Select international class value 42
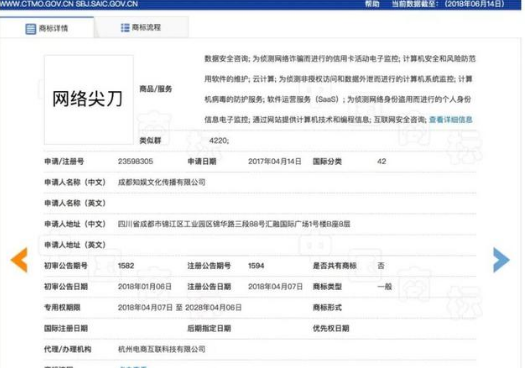525x368 pixels. (x=381, y=161)
